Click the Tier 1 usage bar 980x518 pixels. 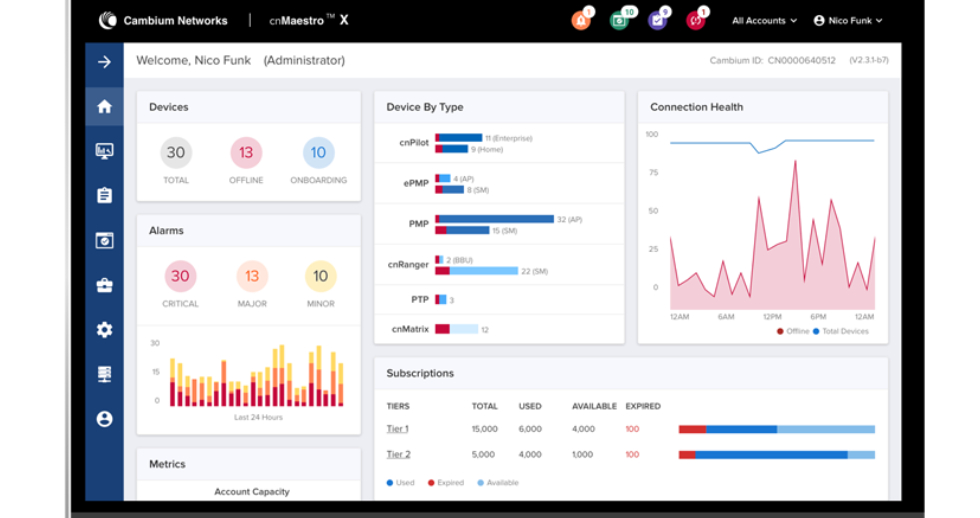point(777,429)
